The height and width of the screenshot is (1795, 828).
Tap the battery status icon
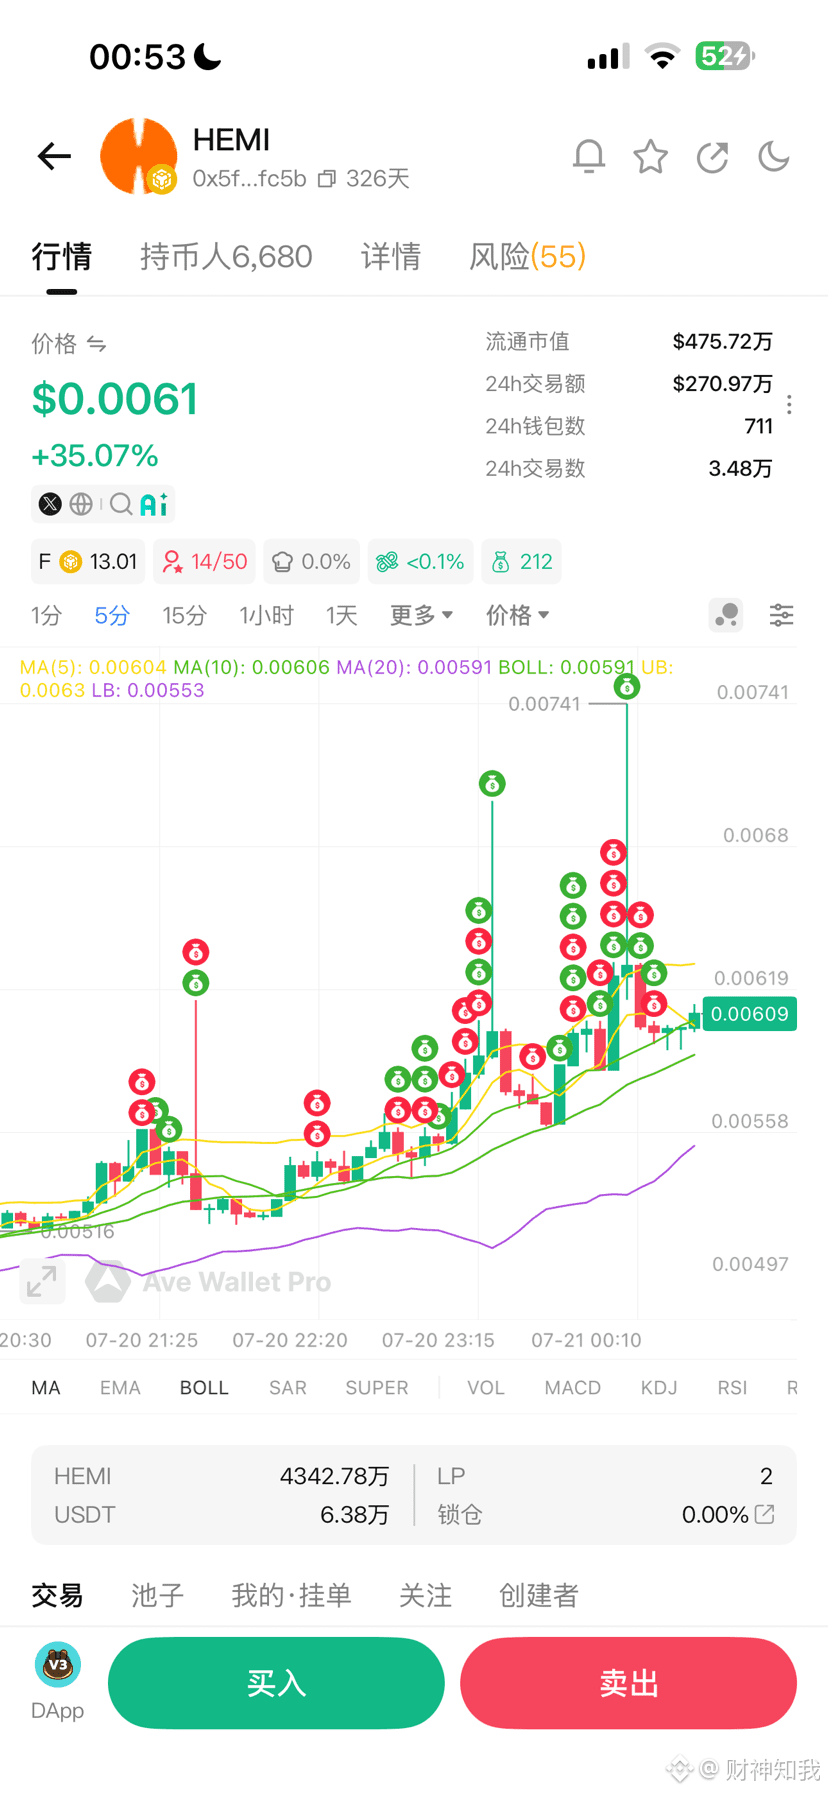725,56
